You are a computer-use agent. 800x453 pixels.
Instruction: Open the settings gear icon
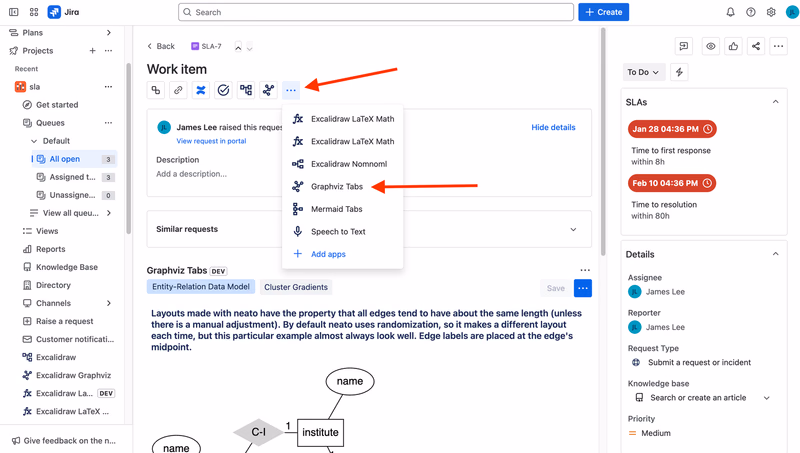coord(771,12)
